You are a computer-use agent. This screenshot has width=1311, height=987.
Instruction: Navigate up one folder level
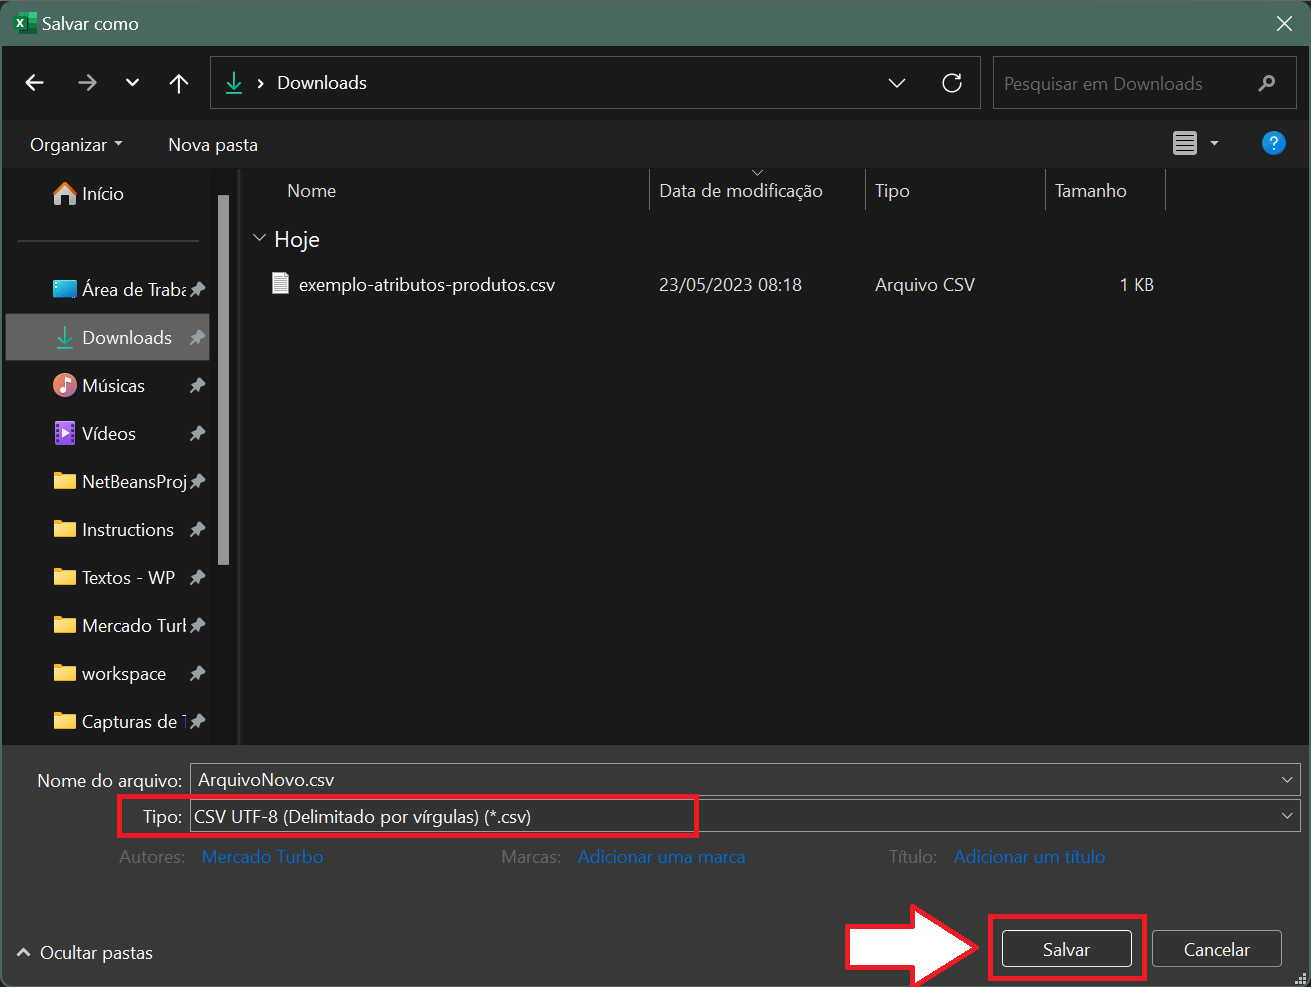178,83
